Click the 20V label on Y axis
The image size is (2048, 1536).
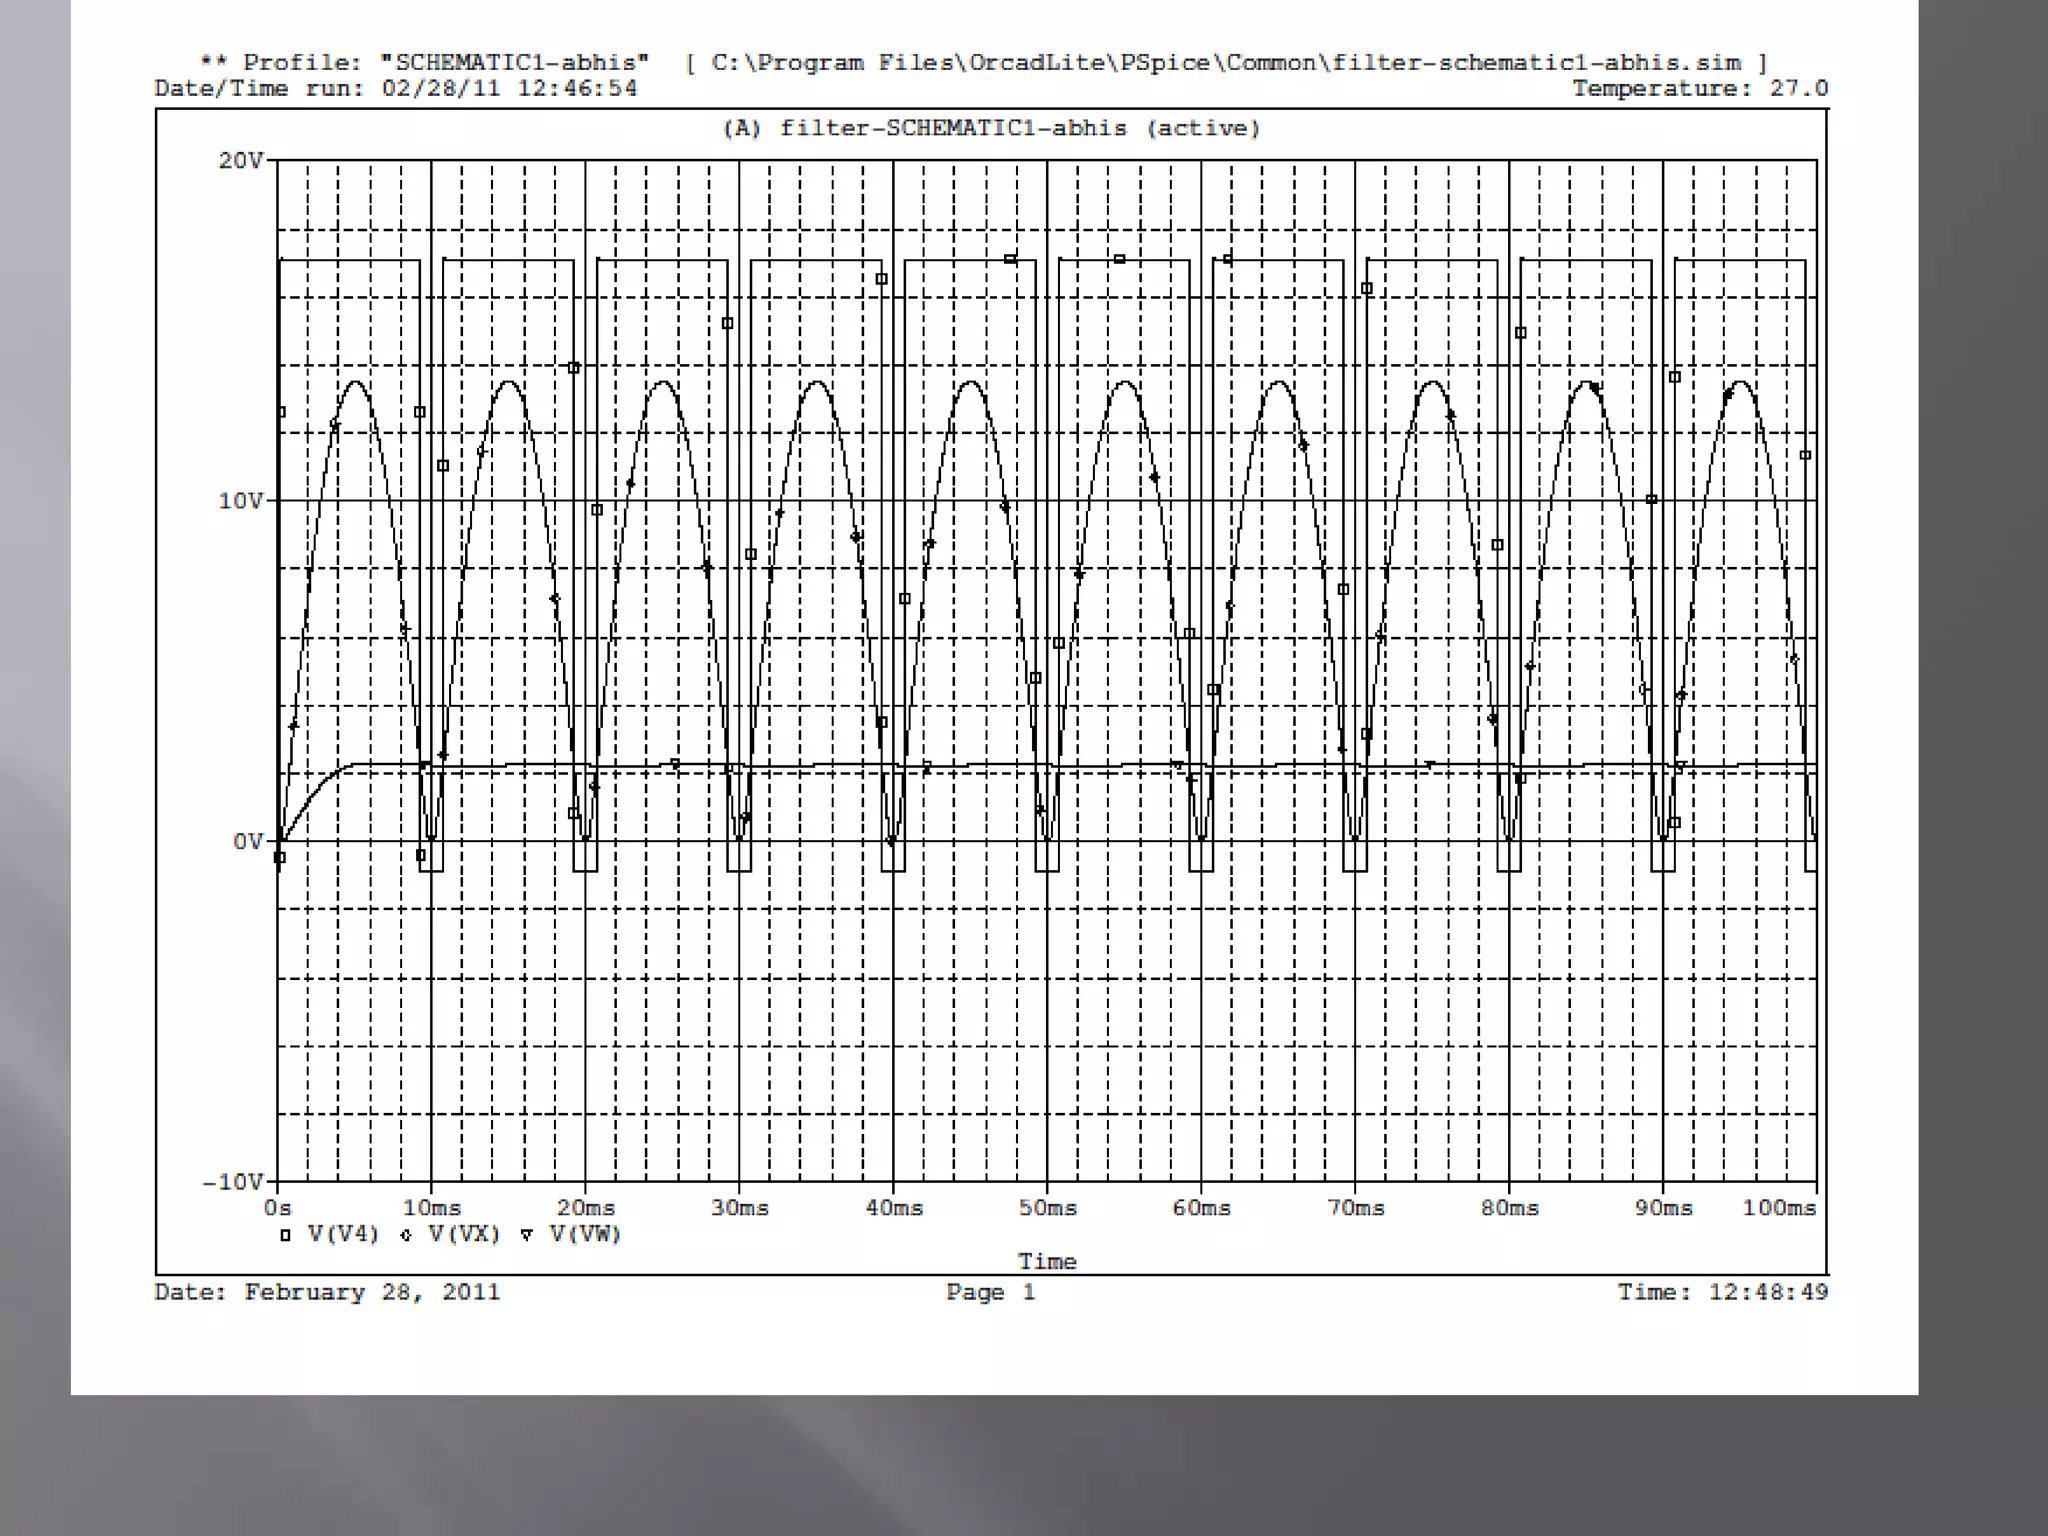click(x=241, y=161)
